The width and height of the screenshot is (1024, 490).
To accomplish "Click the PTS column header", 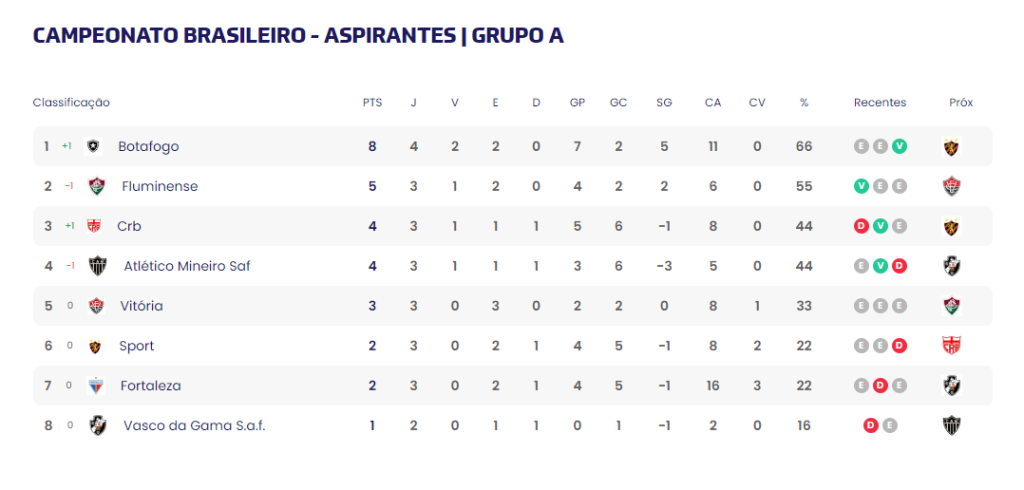I will (x=372, y=103).
